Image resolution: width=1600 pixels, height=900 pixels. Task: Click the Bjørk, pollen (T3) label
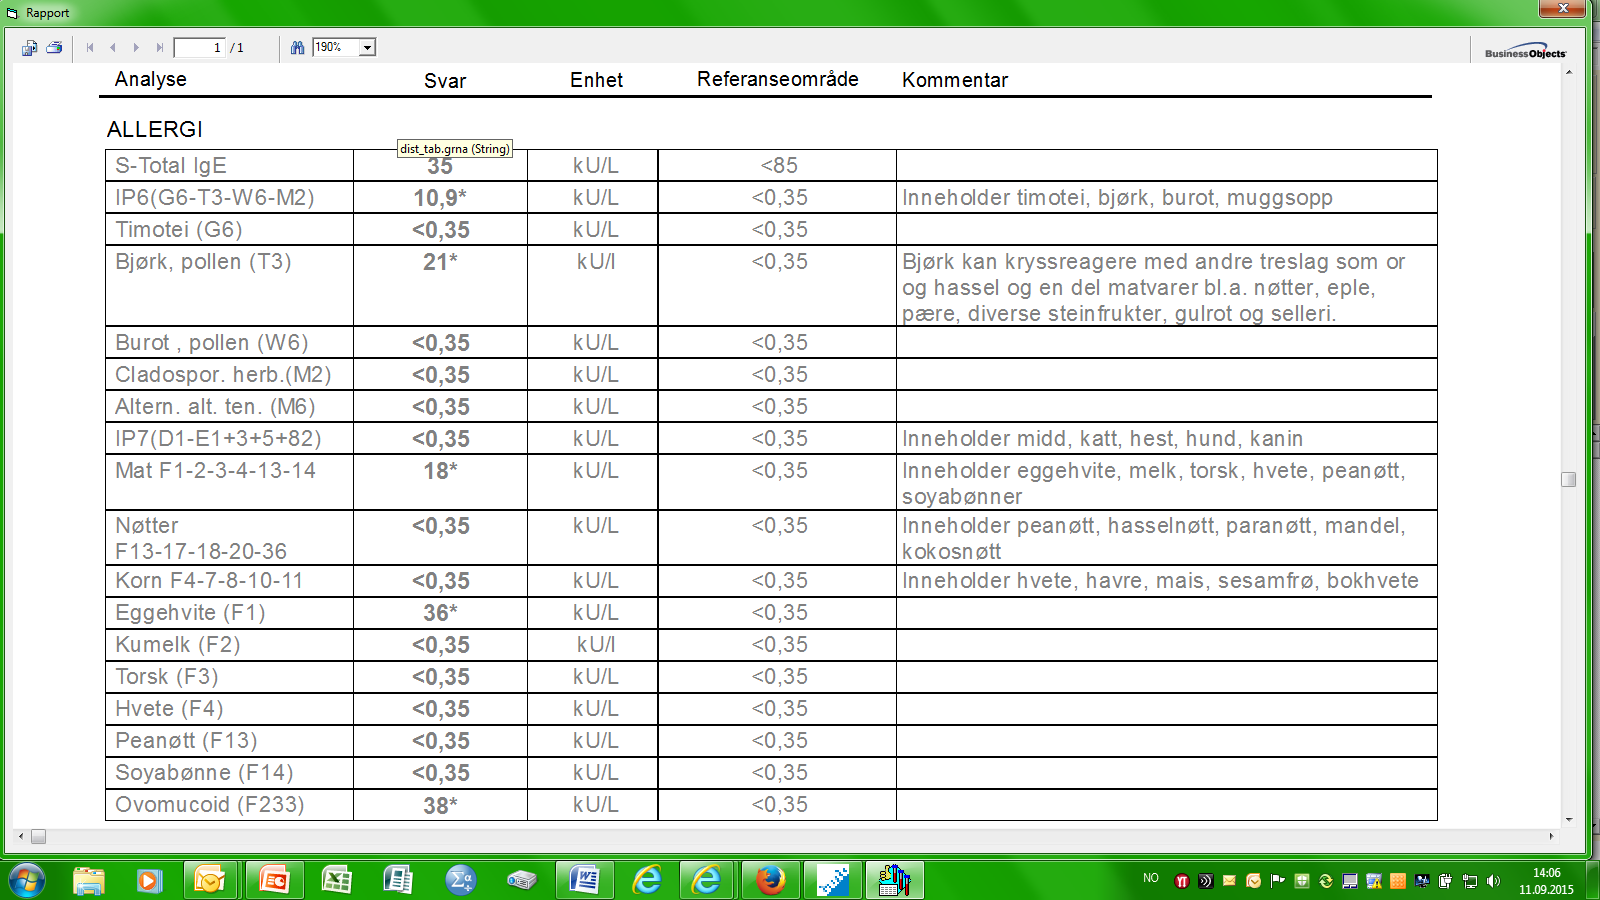[203, 262]
